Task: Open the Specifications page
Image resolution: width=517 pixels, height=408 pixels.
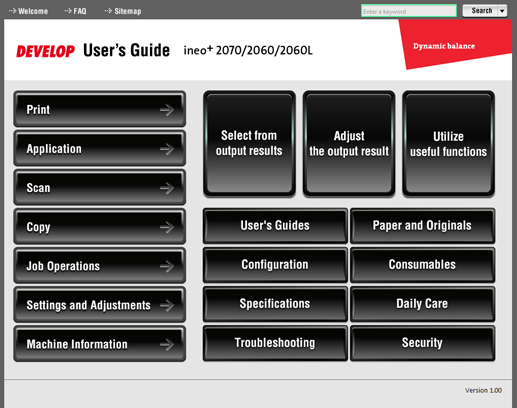Action: [275, 304]
